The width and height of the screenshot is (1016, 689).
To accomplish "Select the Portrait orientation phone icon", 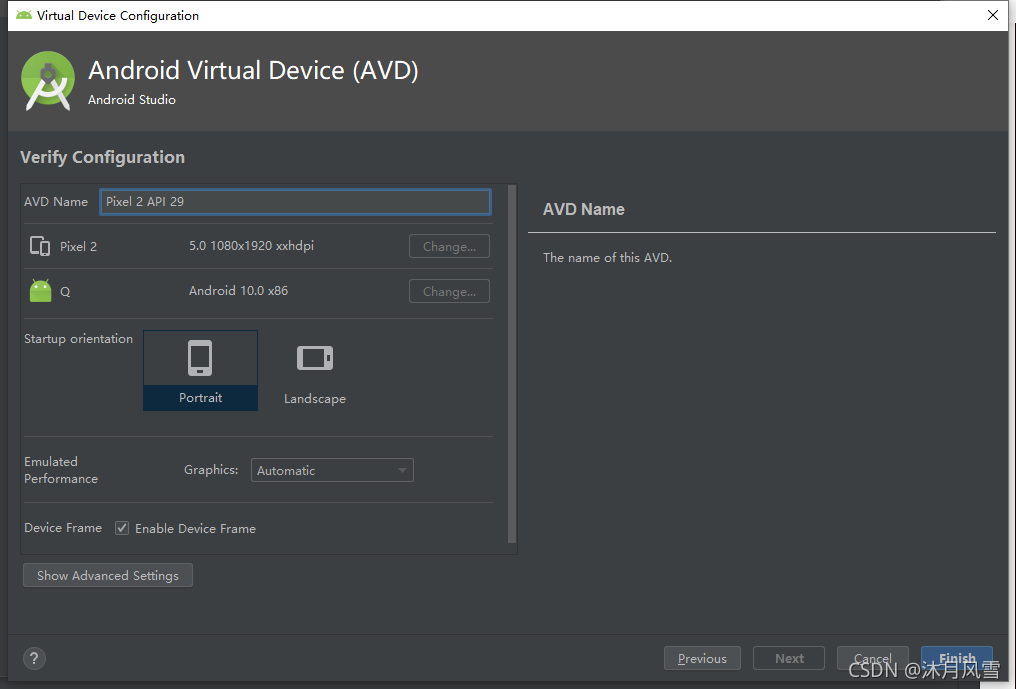I will coord(200,358).
